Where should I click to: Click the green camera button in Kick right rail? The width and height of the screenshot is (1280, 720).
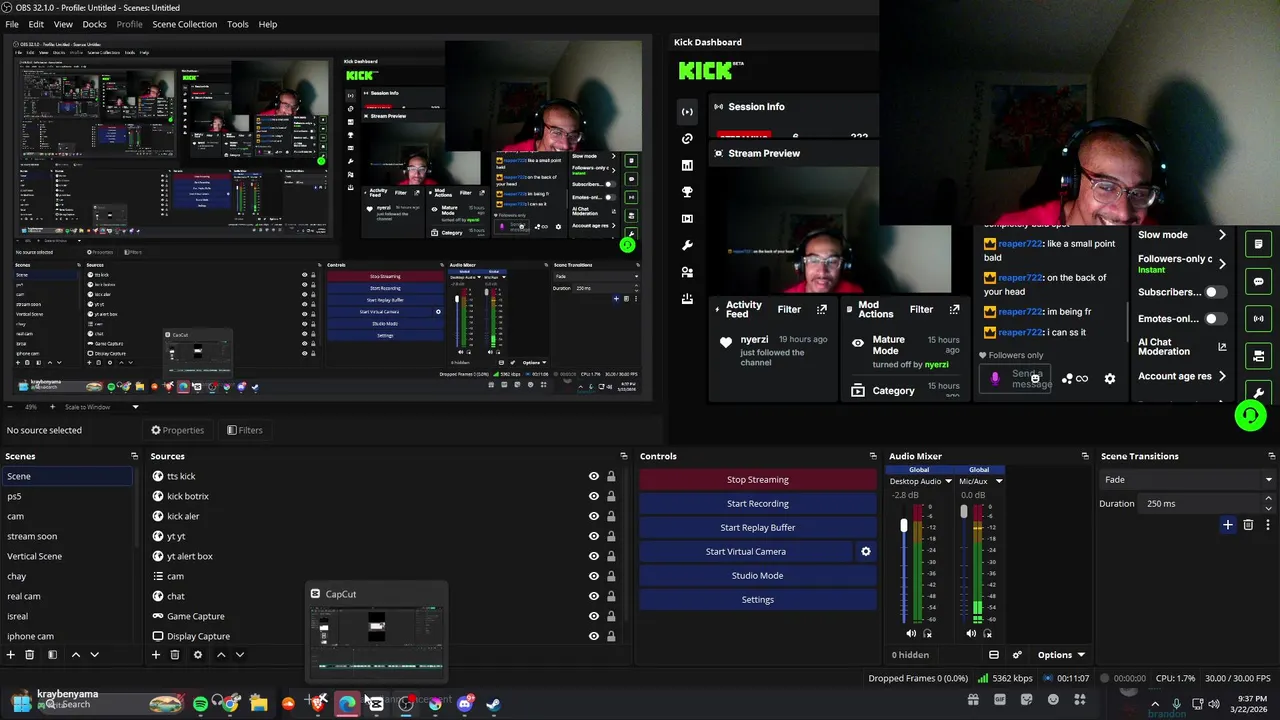click(1259, 355)
